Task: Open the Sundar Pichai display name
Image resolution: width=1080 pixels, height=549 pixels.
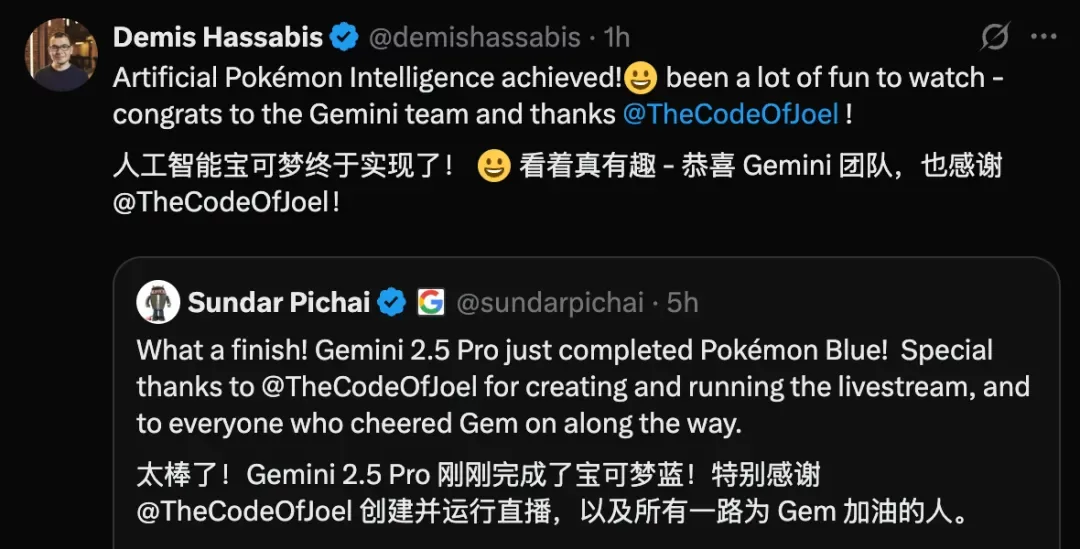Action: tap(279, 302)
